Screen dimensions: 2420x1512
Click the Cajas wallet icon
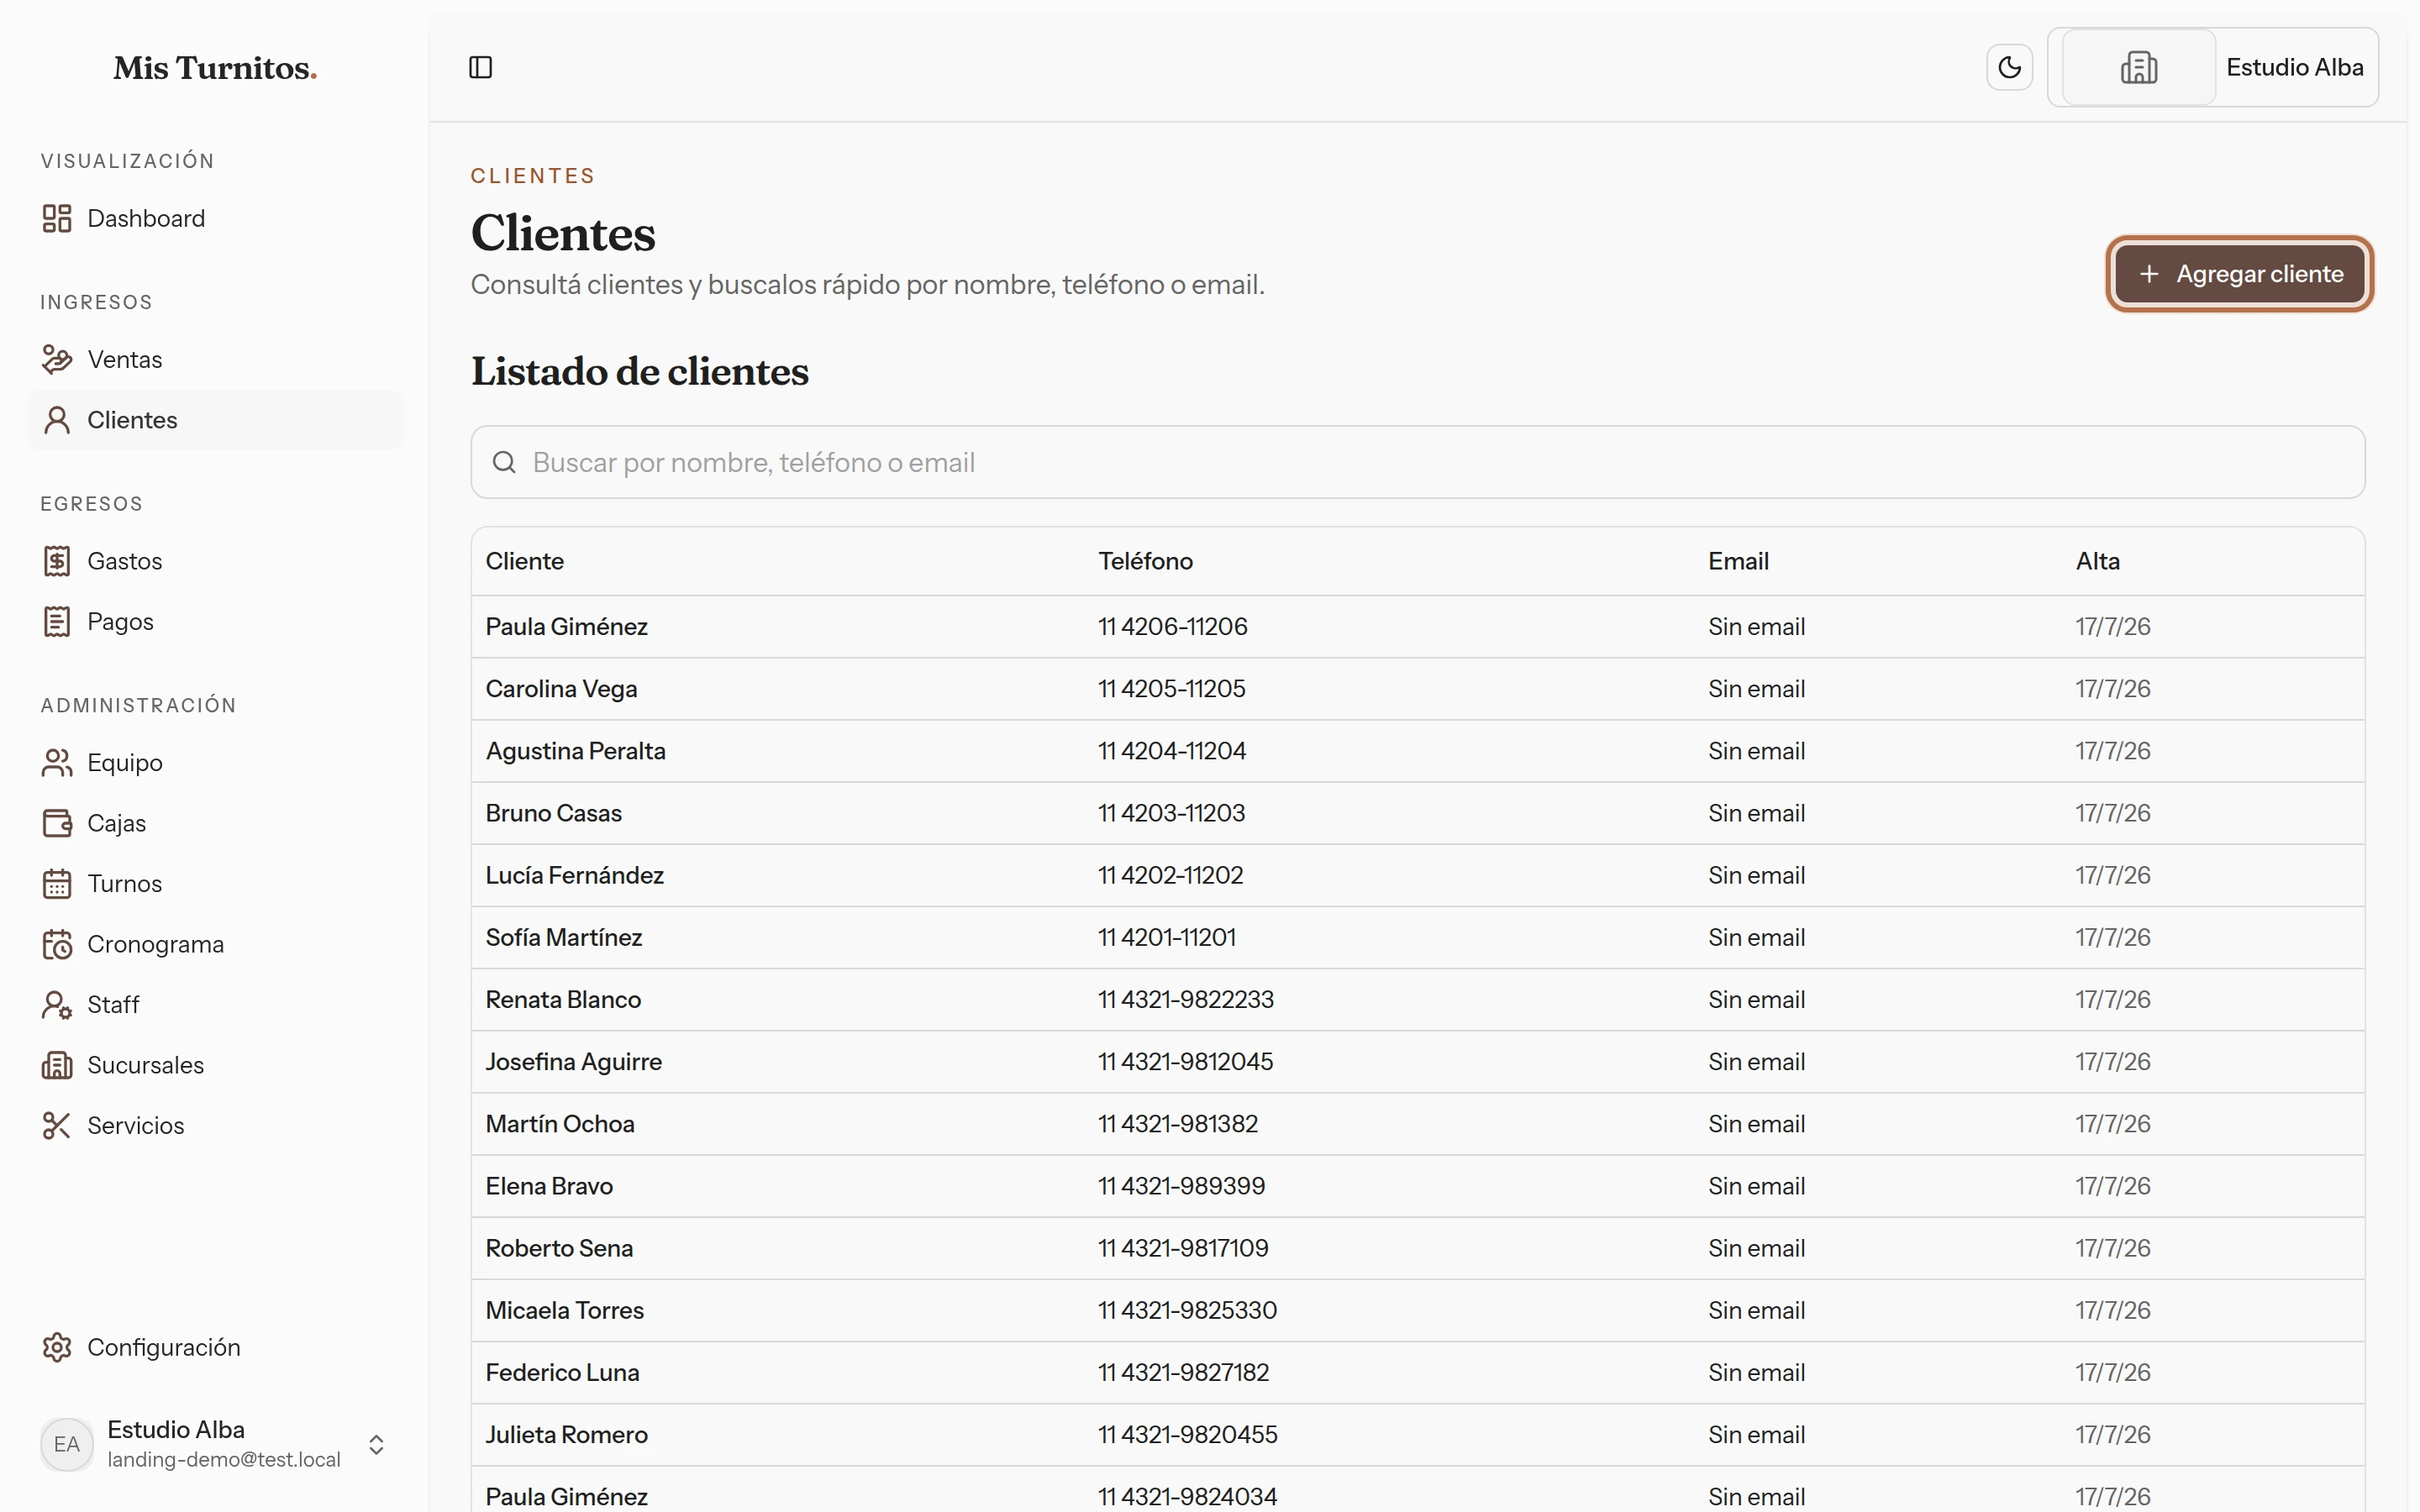coord(57,823)
